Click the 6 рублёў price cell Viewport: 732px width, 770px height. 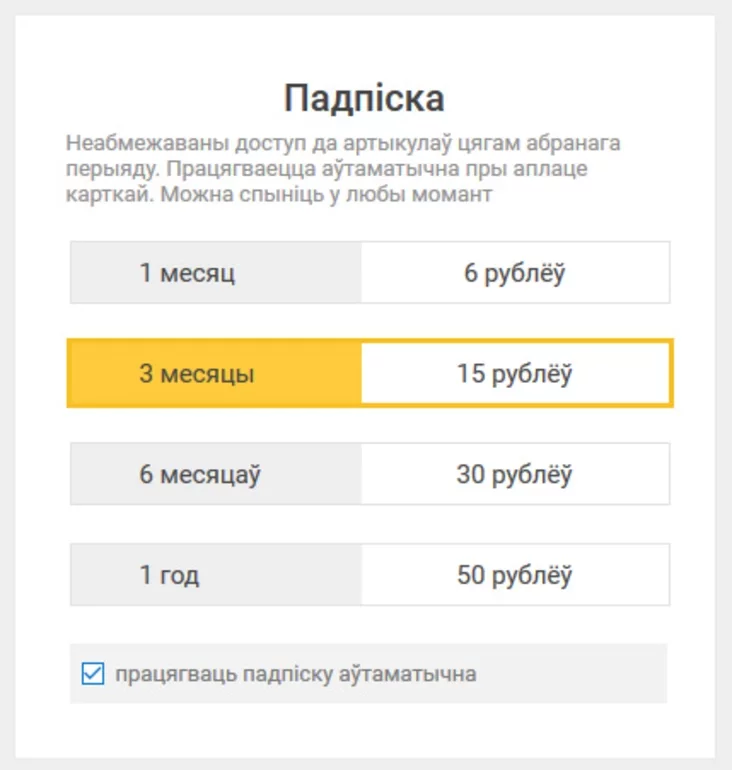[515, 273]
